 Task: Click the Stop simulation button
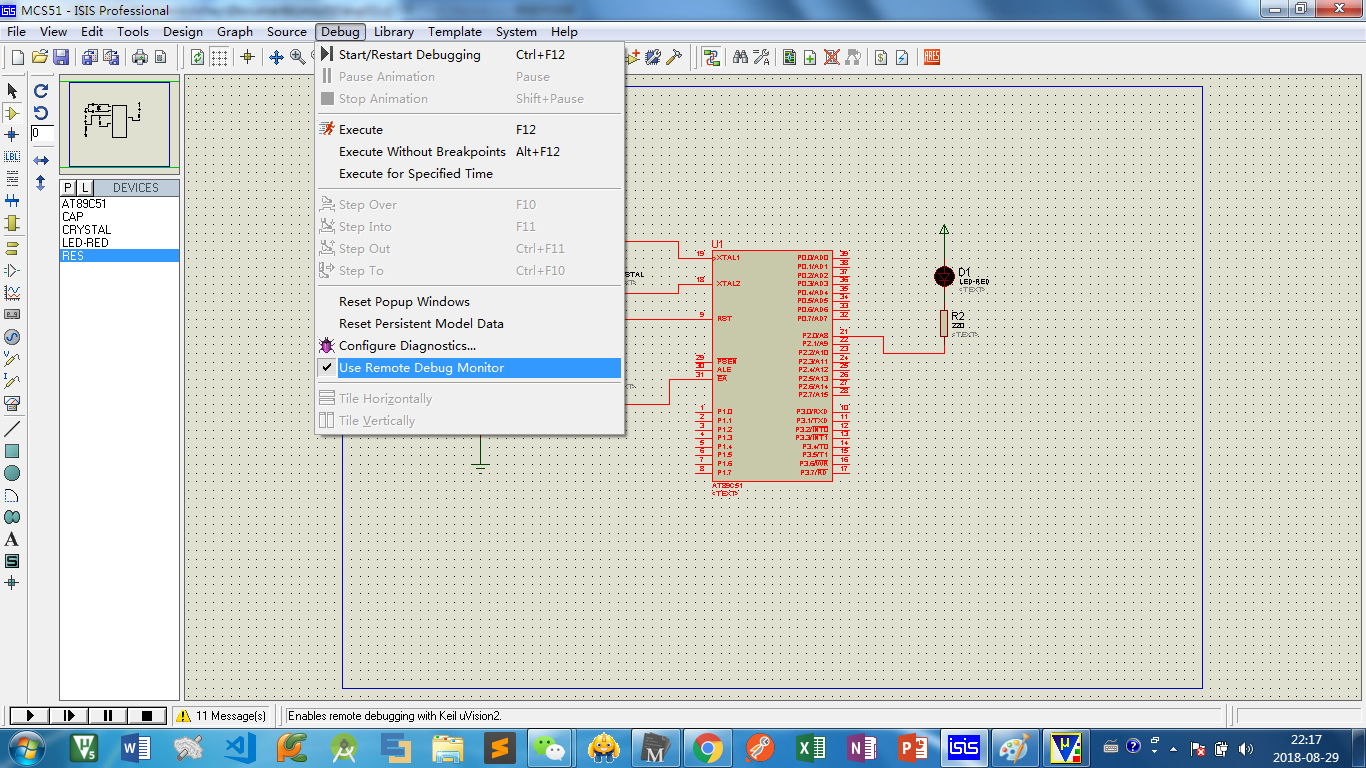pos(147,716)
